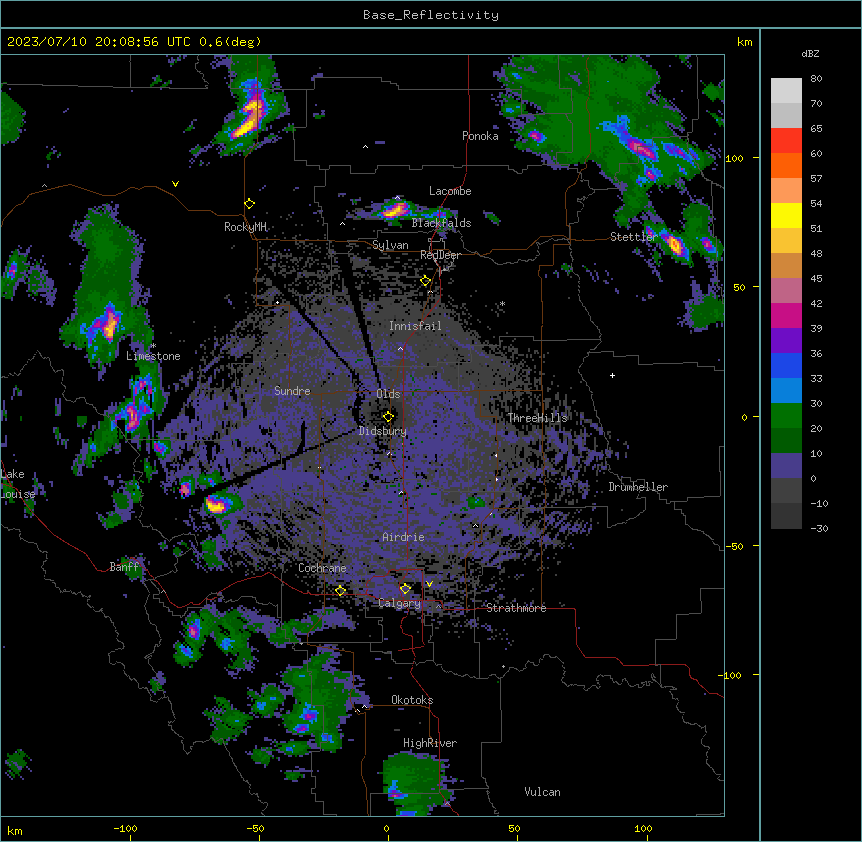
Task: Select the blue 33-36 dBZ legend swatch
Action: 786,365
